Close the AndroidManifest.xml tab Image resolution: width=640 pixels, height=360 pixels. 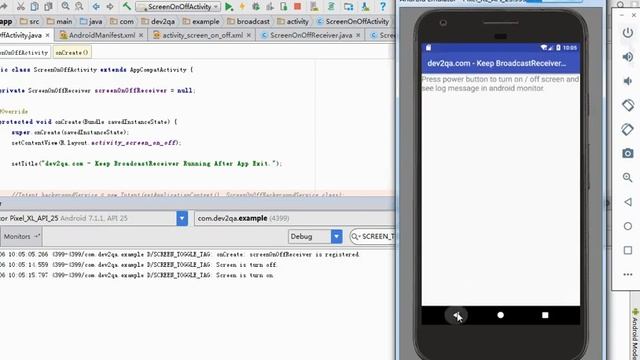click(x=141, y=36)
